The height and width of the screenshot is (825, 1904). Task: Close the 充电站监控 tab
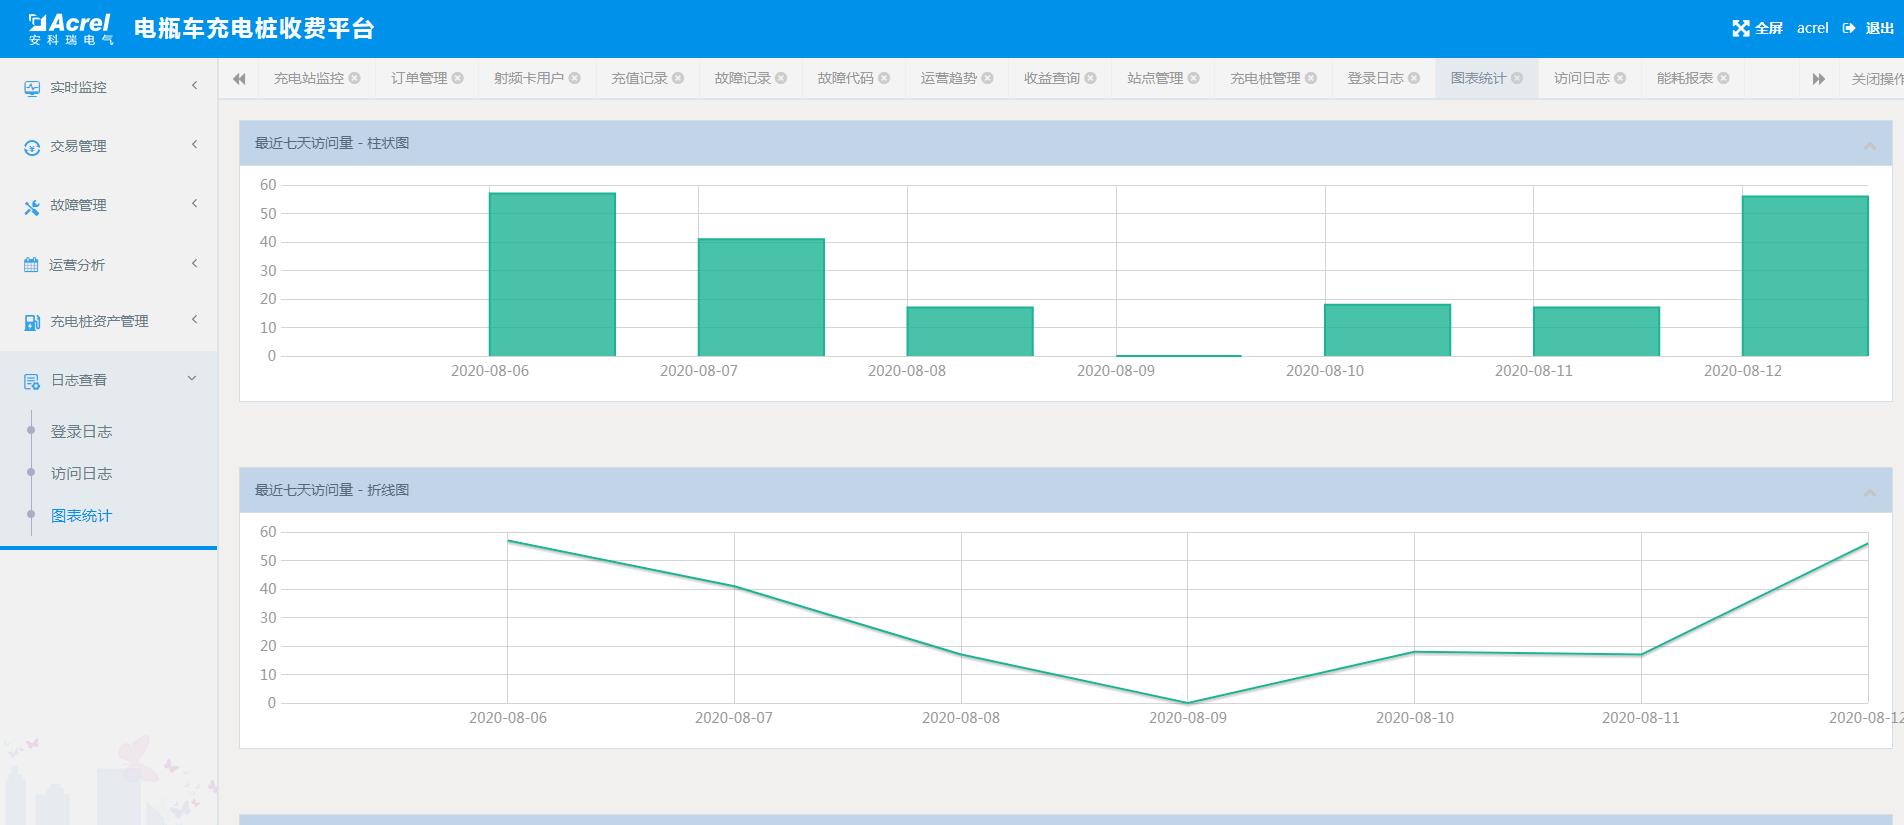coord(354,78)
